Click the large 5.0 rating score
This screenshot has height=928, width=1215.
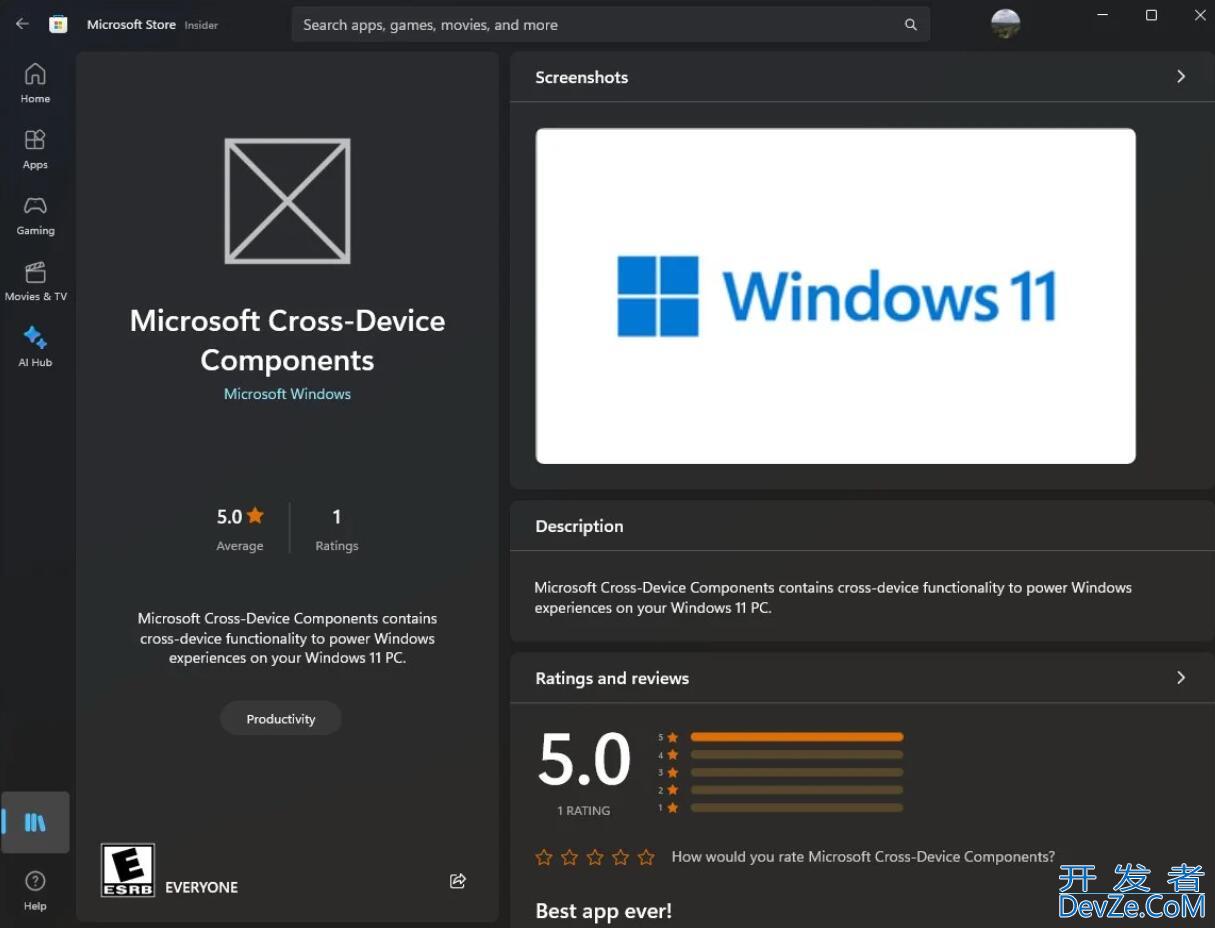[585, 760]
